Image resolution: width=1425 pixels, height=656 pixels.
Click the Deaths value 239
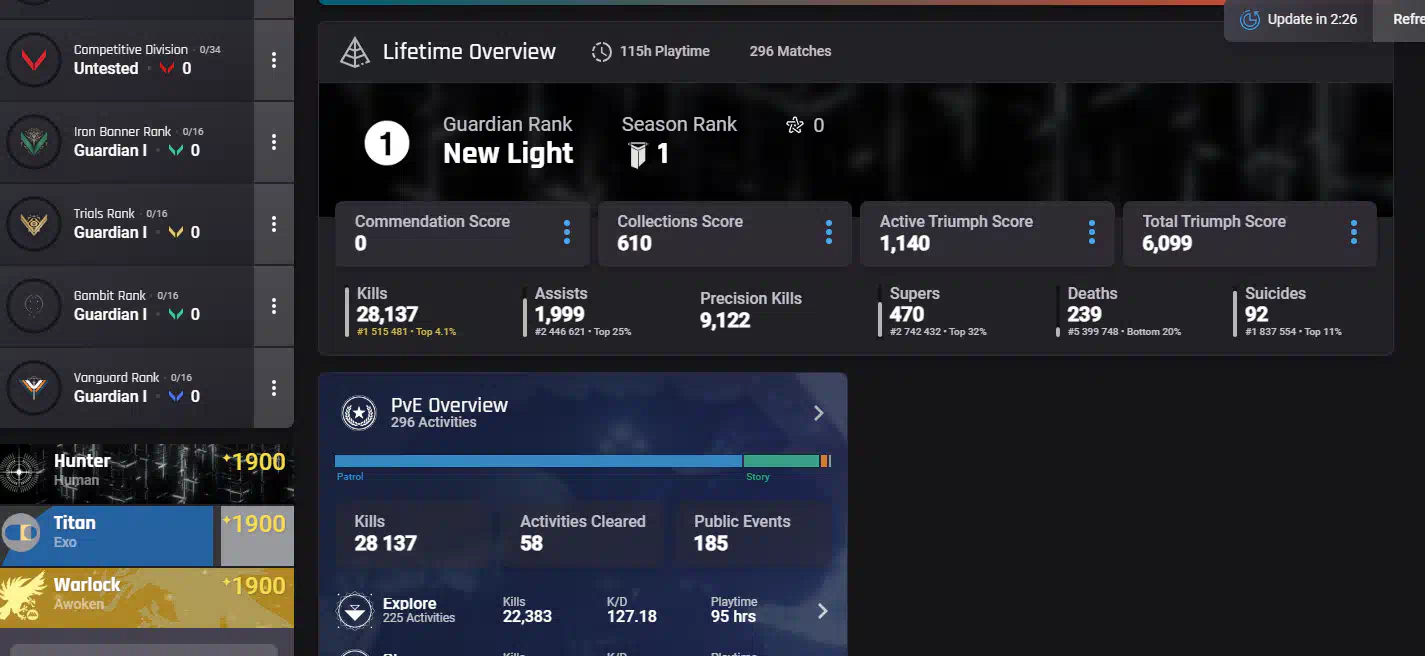1084,314
